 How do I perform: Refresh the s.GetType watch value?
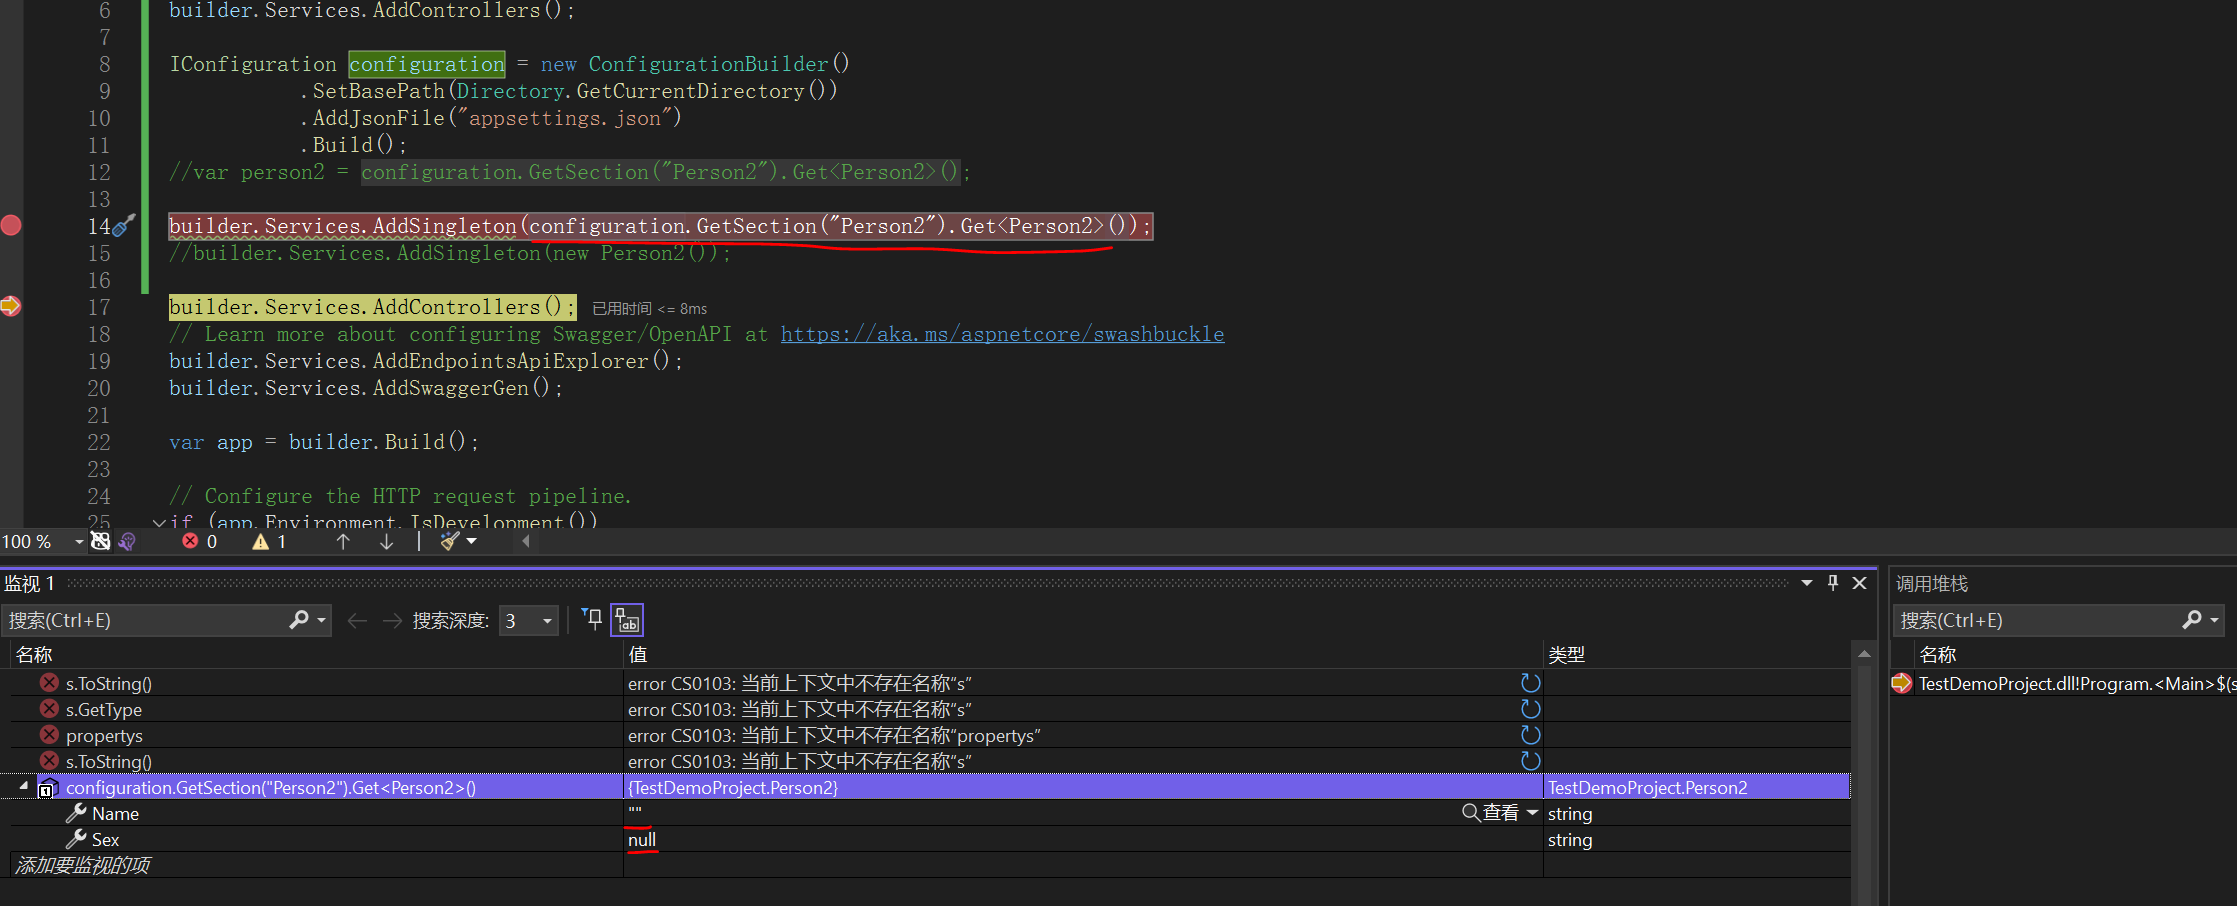(1530, 709)
